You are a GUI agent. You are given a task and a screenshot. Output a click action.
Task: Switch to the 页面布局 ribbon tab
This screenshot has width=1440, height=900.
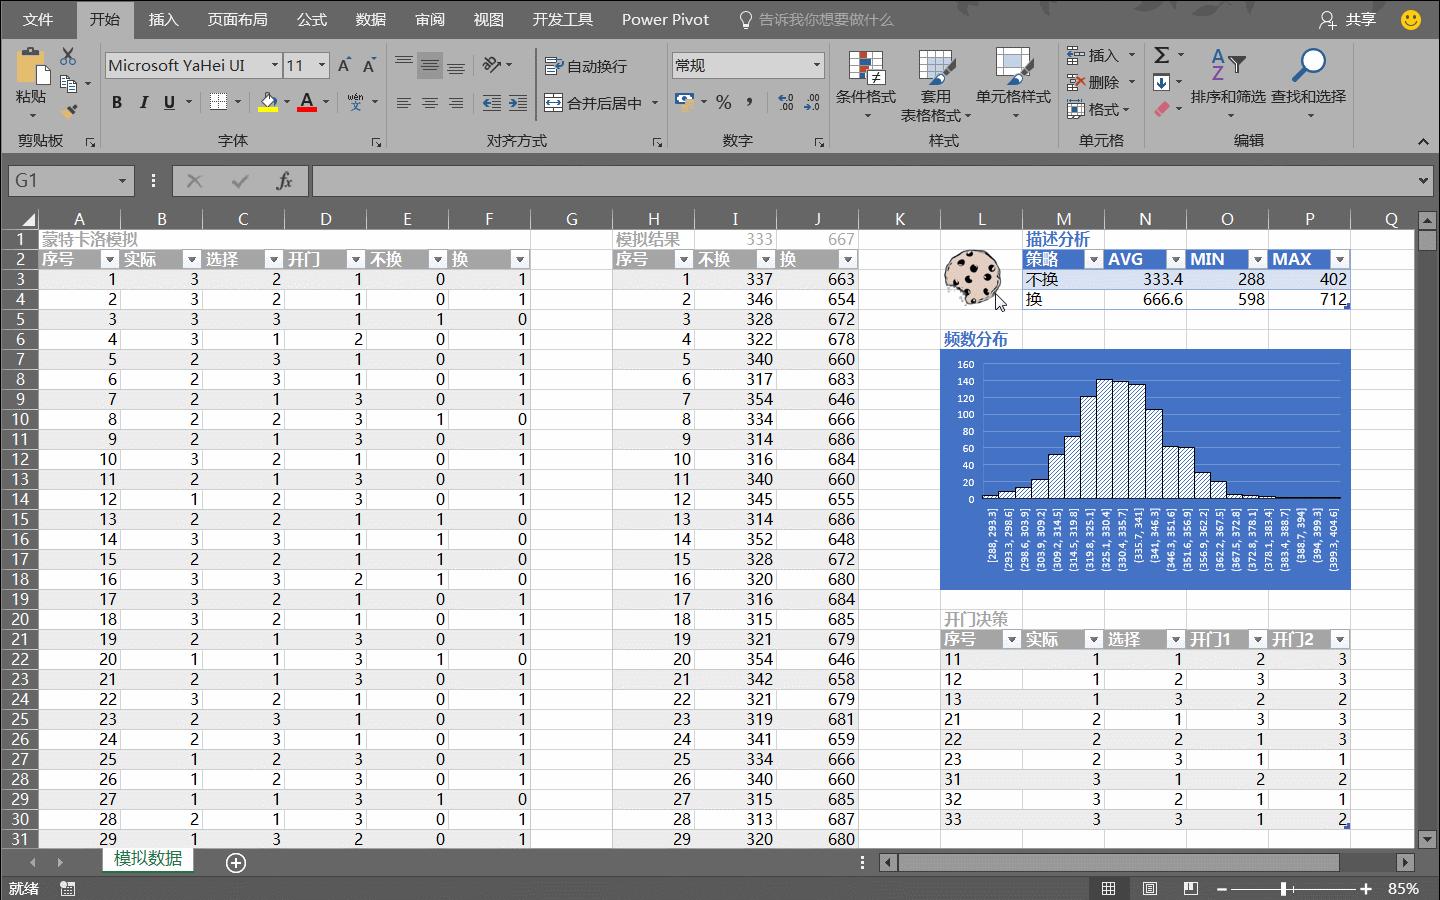click(x=237, y=20)
